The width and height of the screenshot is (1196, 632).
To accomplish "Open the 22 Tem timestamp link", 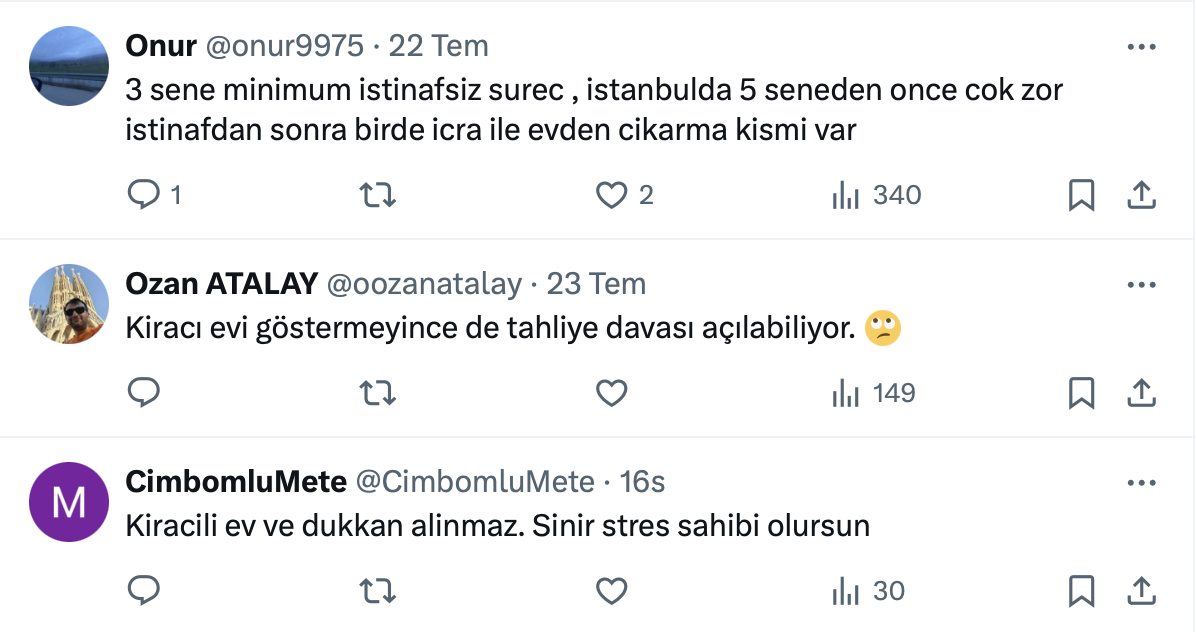I will coord(438,46).
